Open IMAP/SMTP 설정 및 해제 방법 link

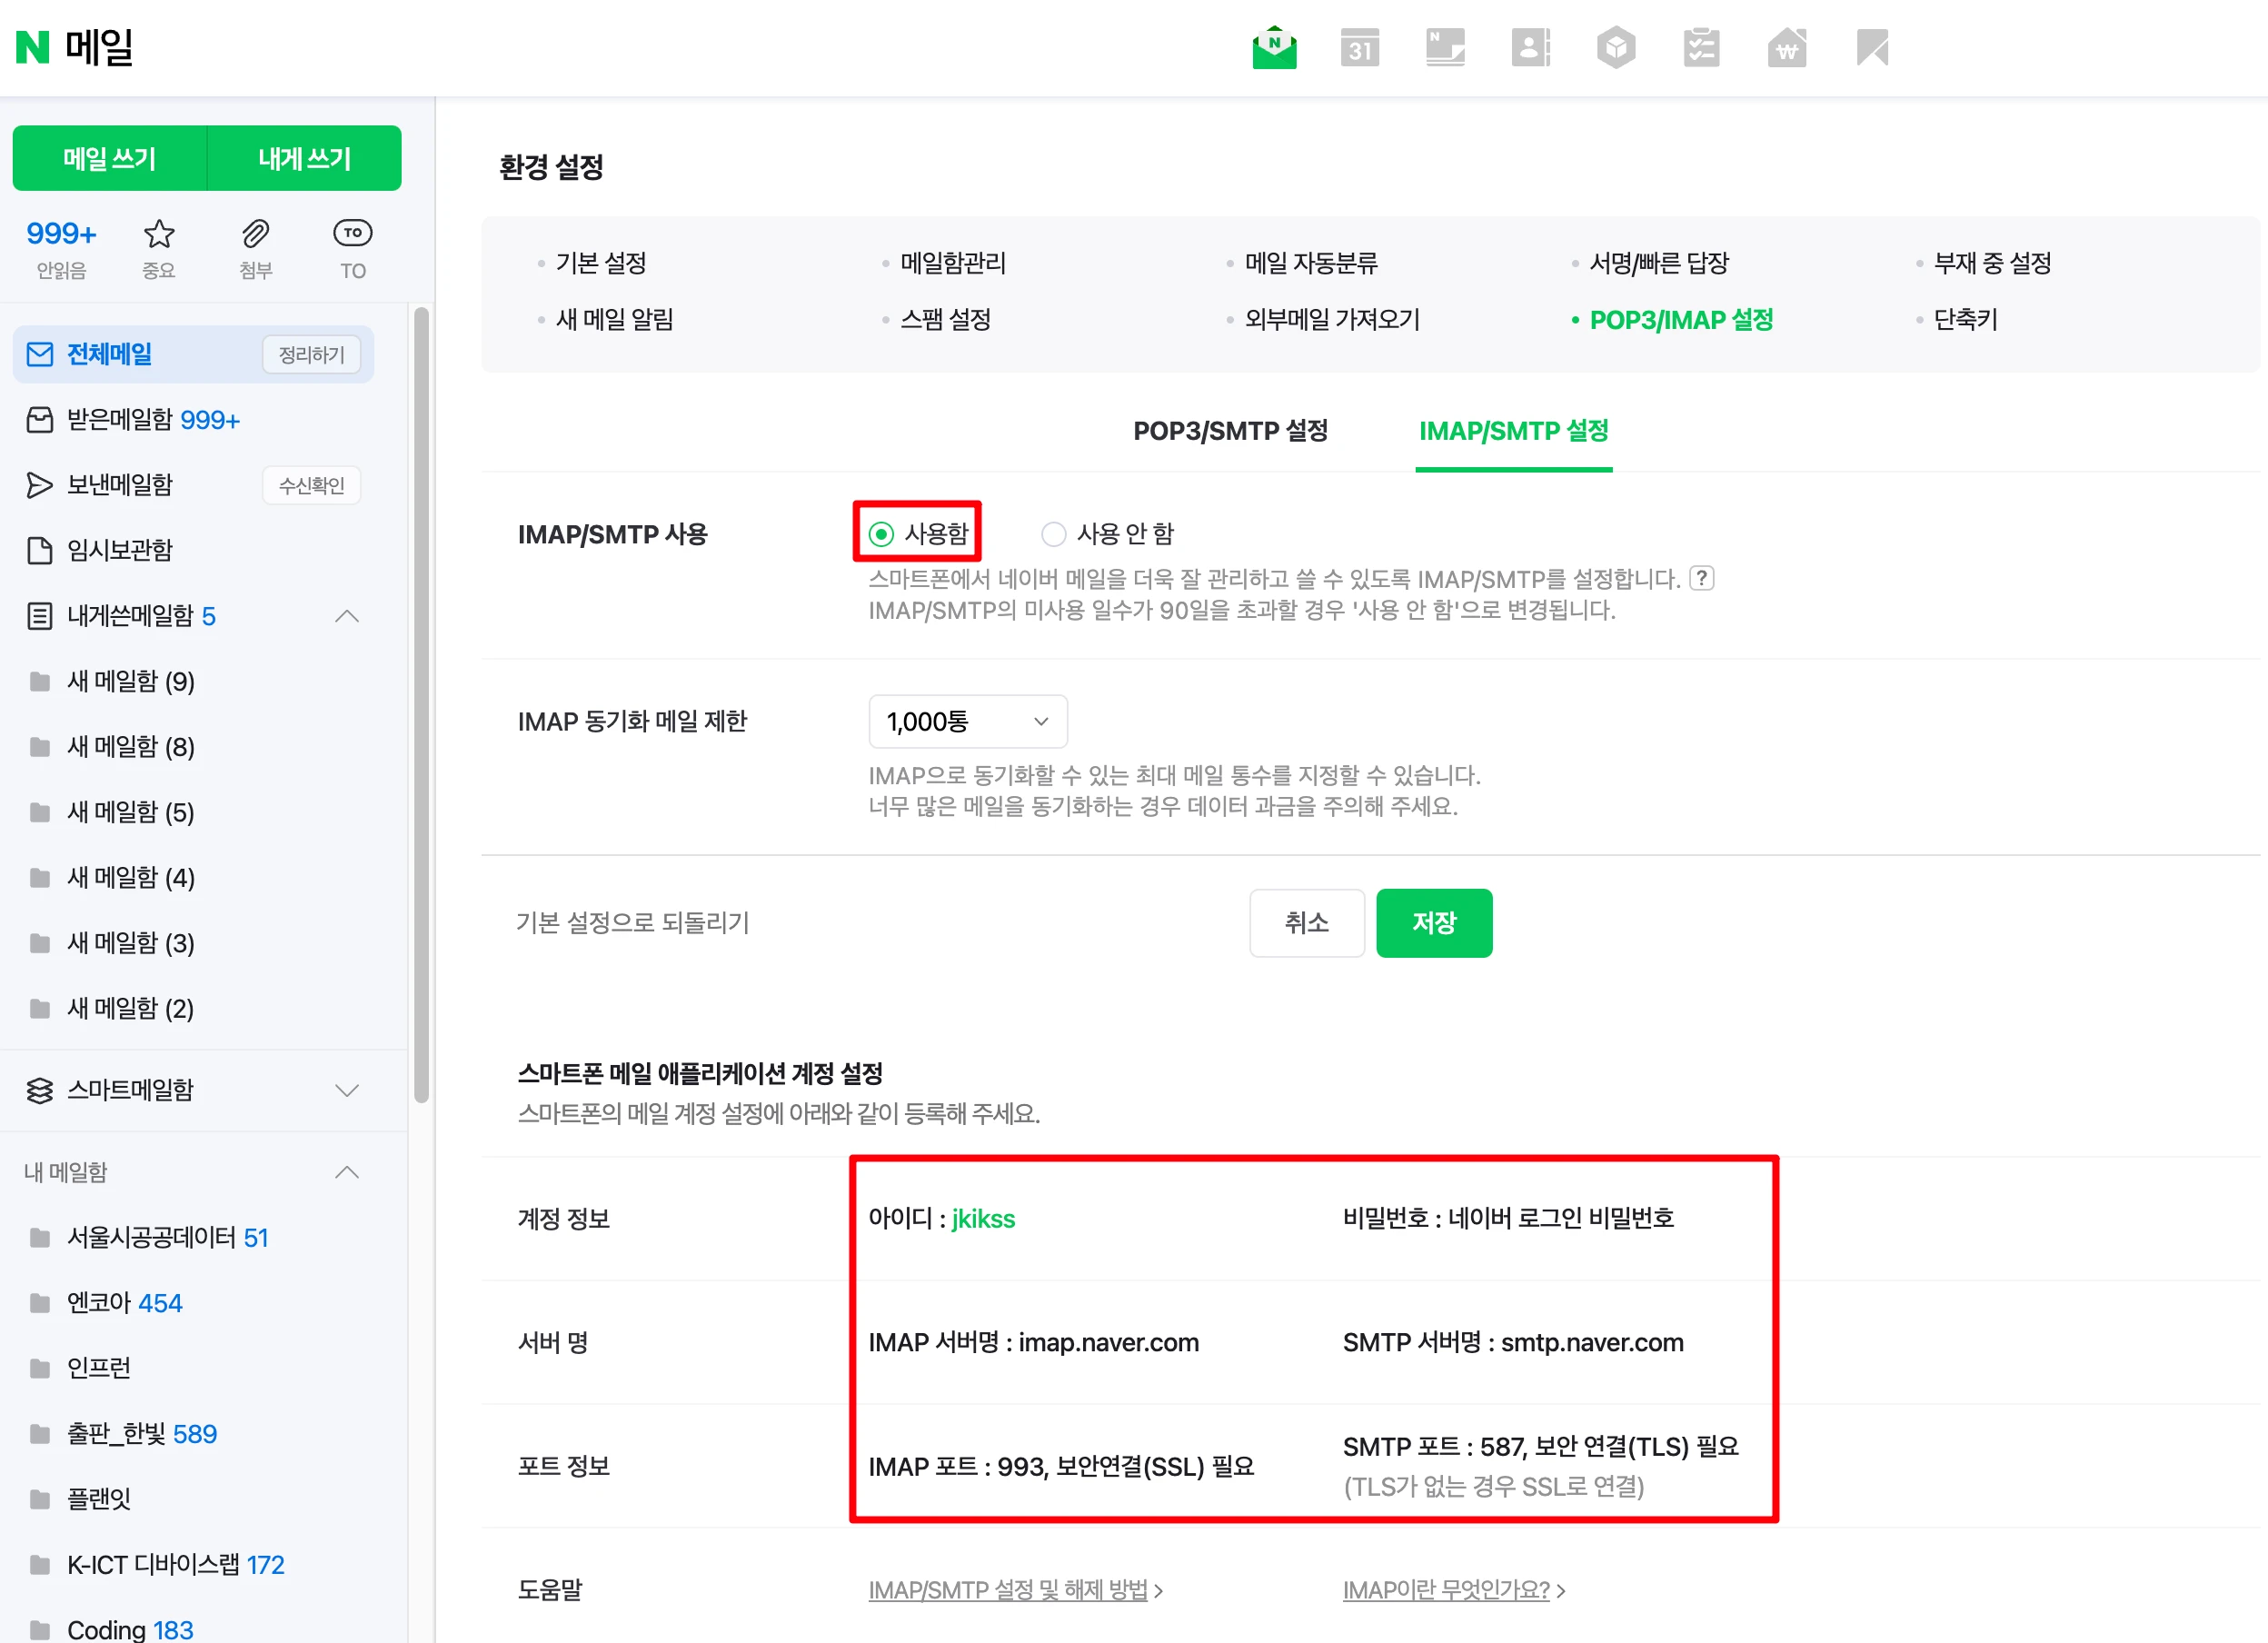click(x=1008, y=1590)
